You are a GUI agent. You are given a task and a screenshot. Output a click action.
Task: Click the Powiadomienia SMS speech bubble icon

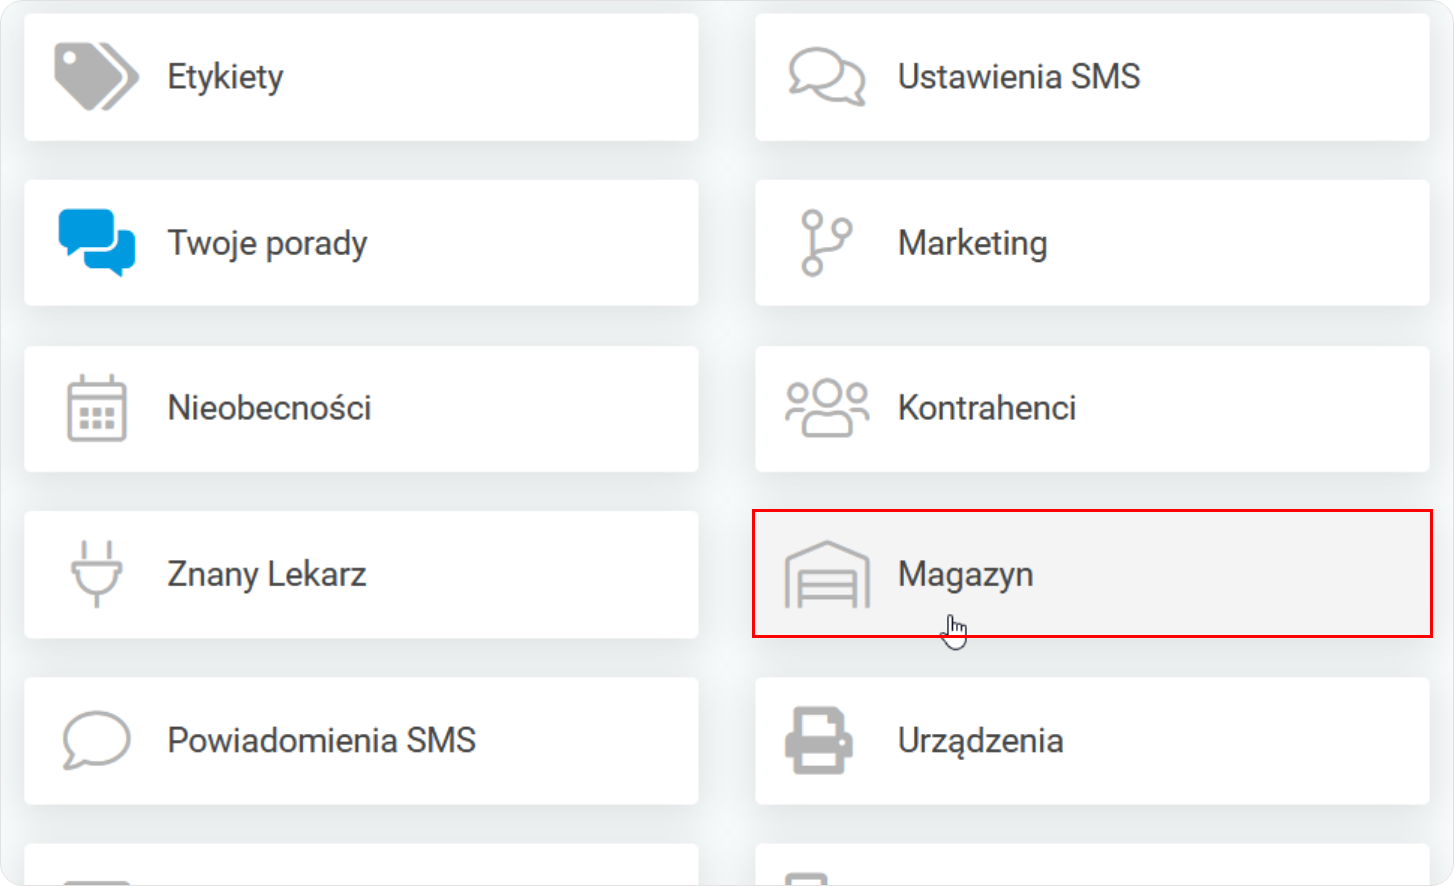(x=96, y=740)
